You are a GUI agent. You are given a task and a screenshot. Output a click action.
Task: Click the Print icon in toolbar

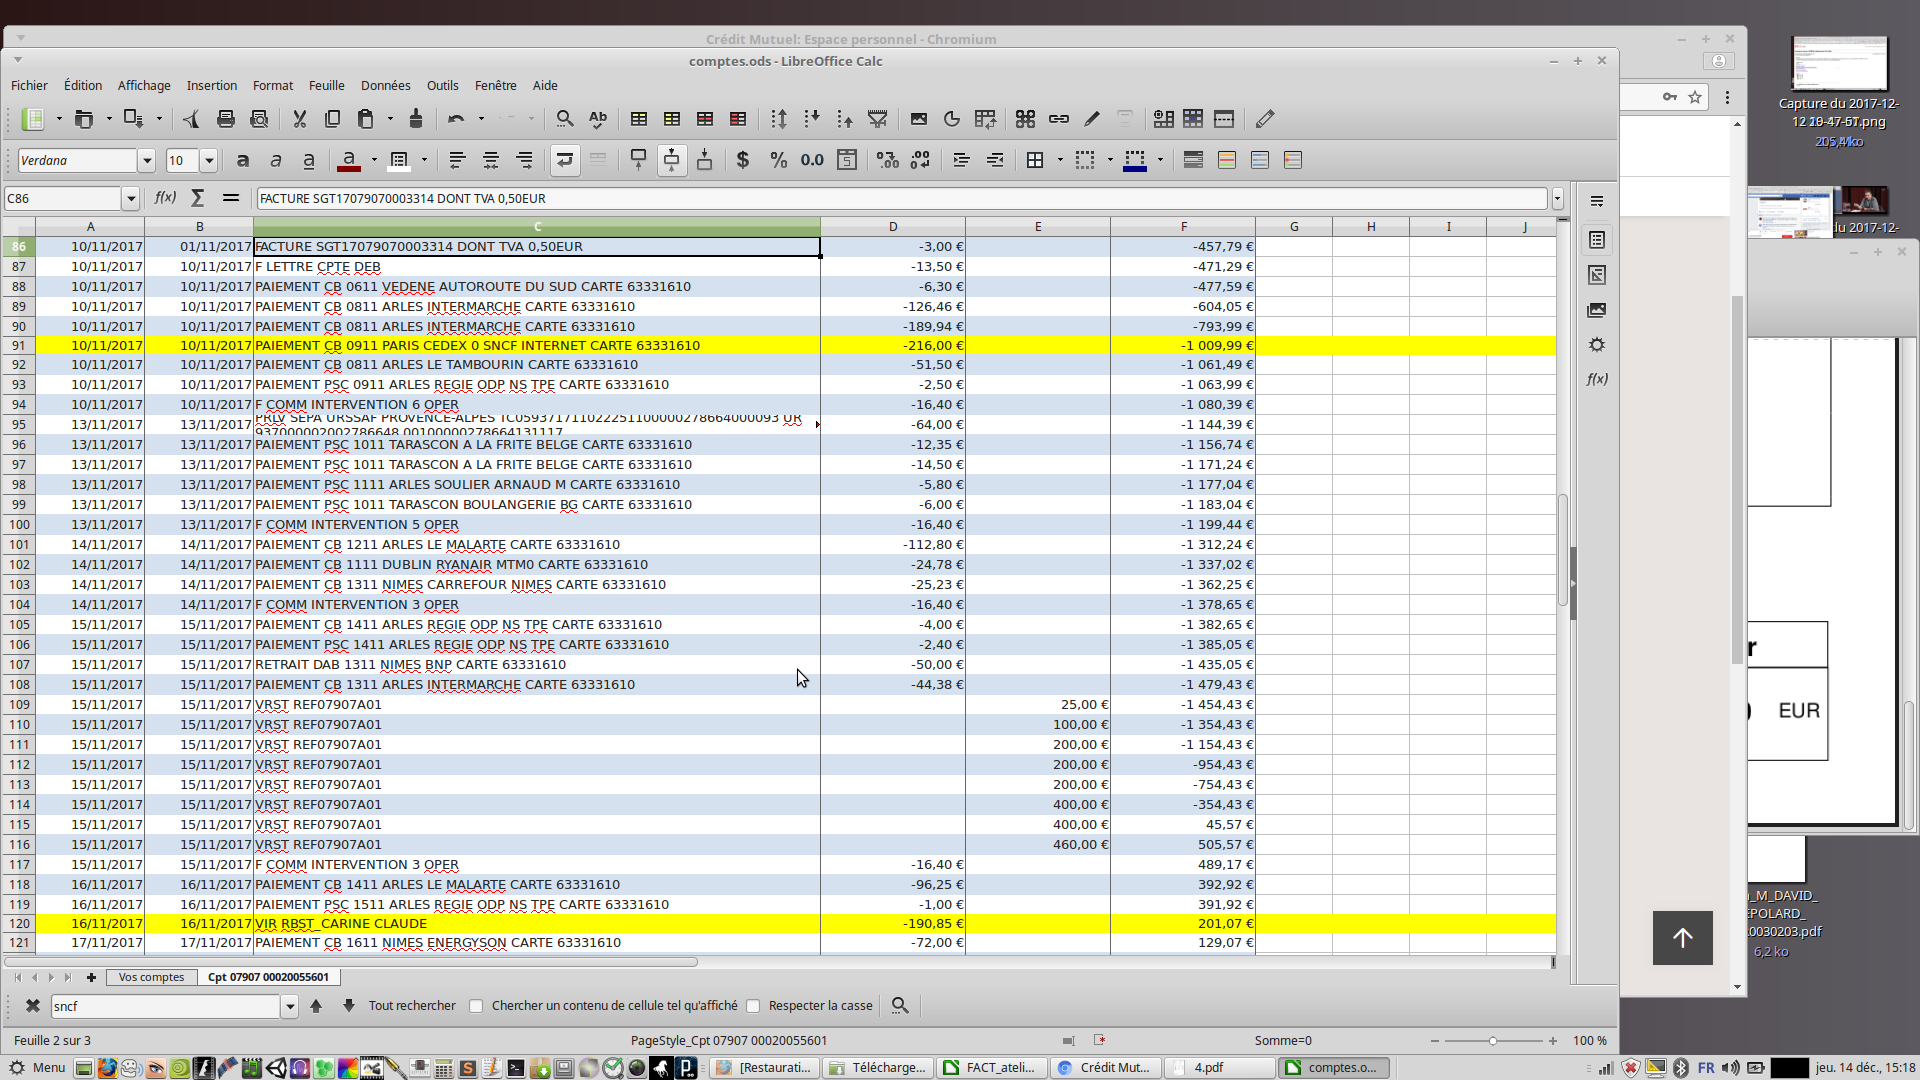pyautogui.click(x=226, y=119)
